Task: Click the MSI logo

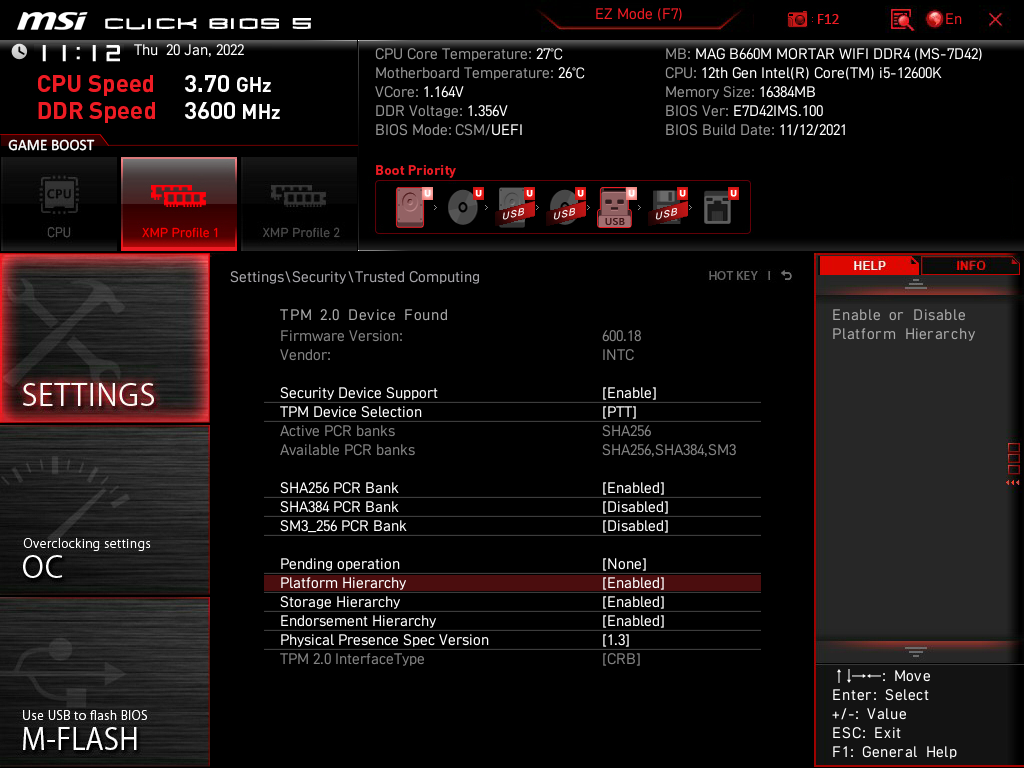Action: click(52, 21)
